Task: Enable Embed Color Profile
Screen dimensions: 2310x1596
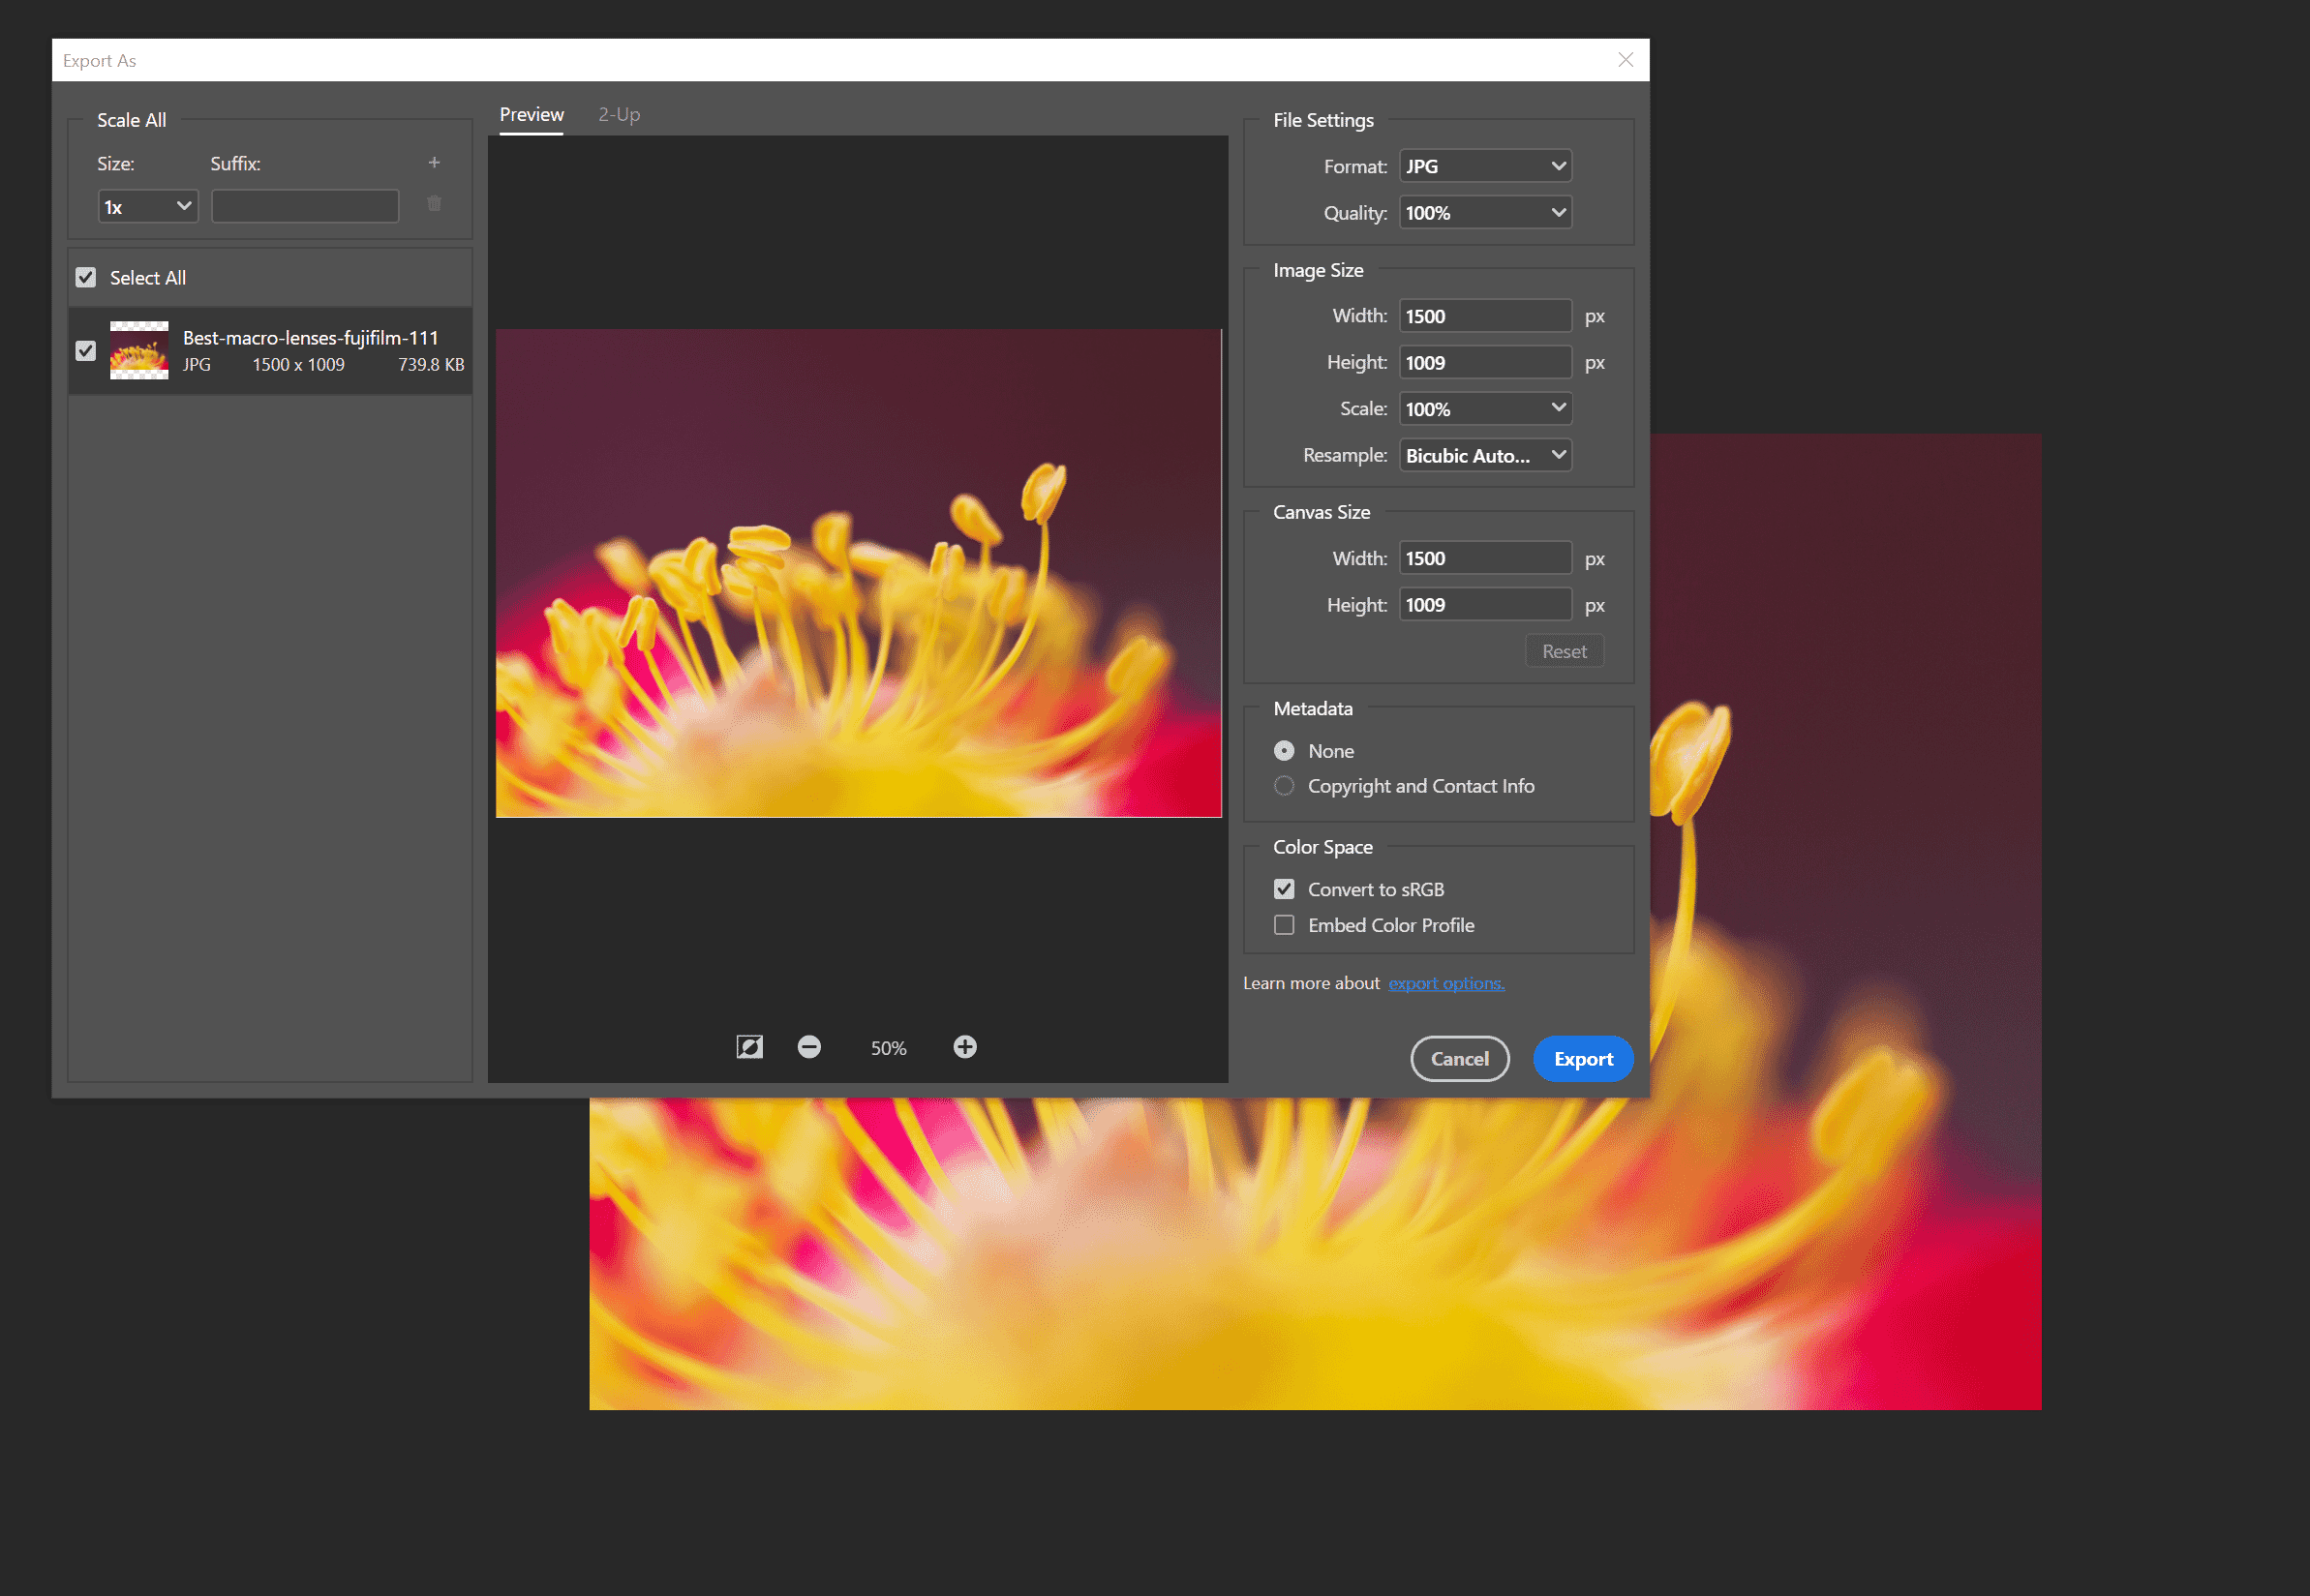Action: click(x=1284, y=925)
